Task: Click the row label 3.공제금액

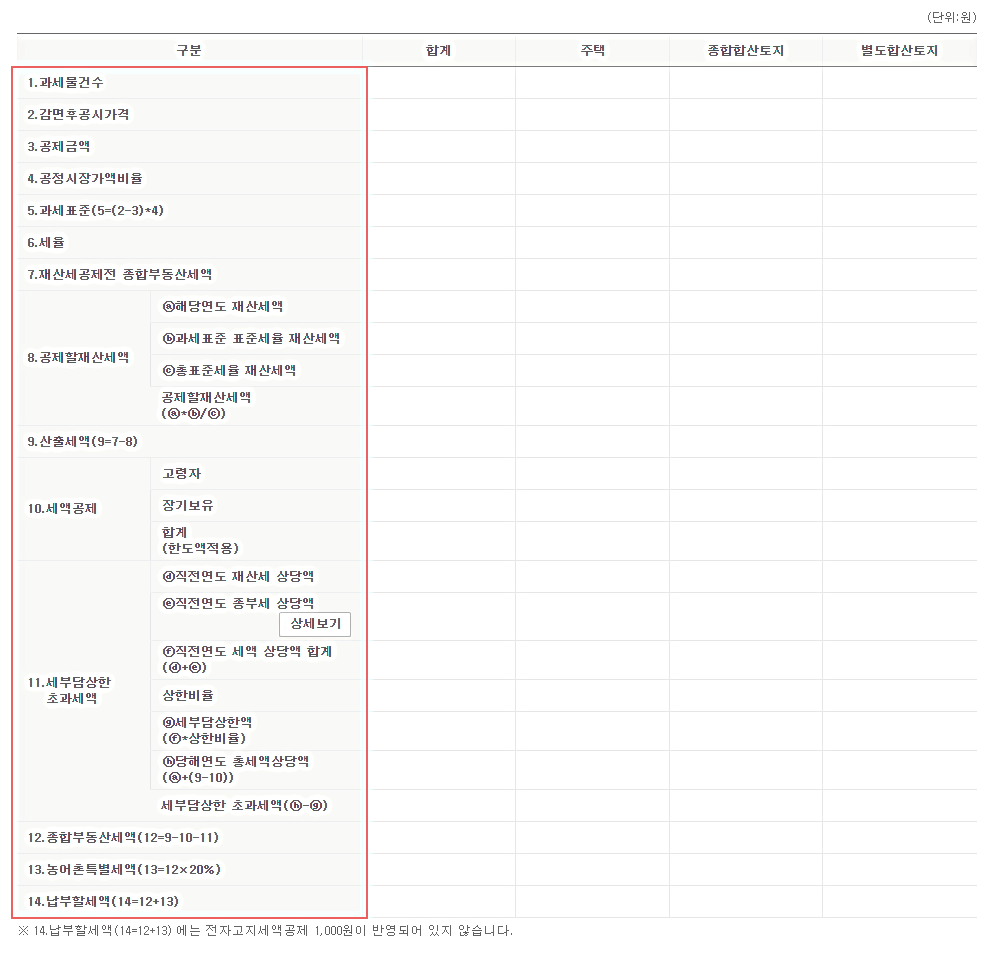Action: tap(58, 147)
